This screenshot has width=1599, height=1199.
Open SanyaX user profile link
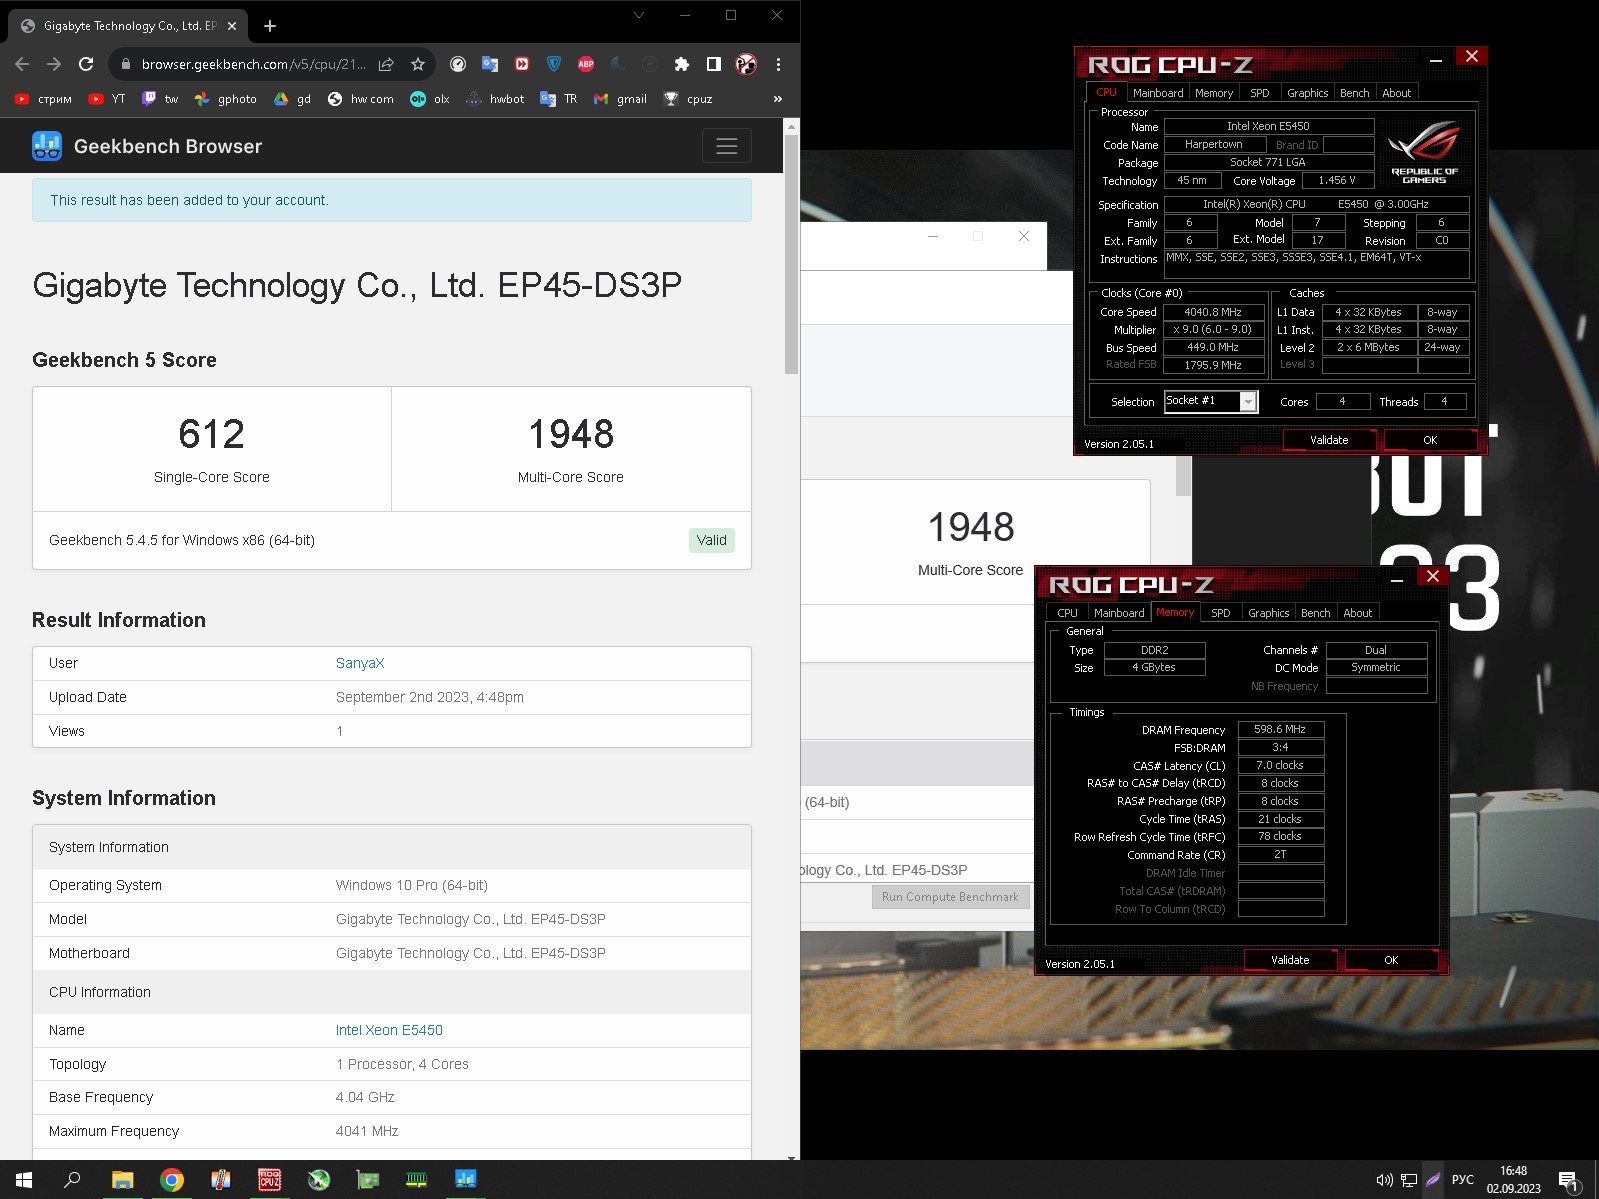point(360,663)
